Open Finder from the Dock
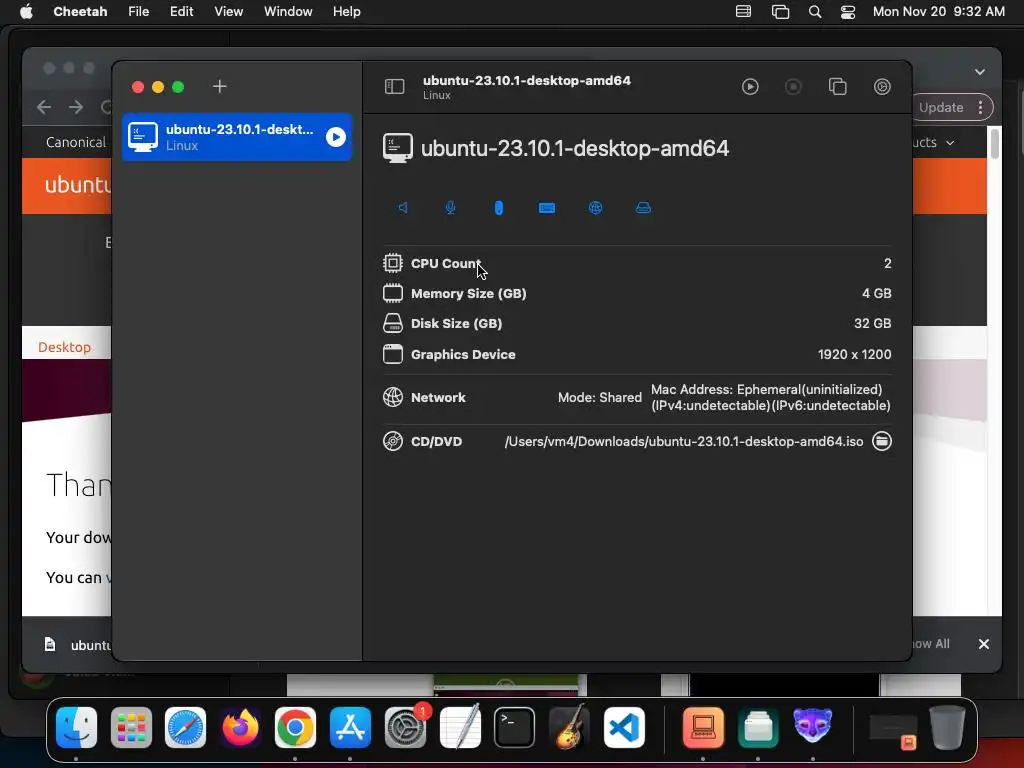Screen dimensions: 1024x768 (x=76, y=728)
